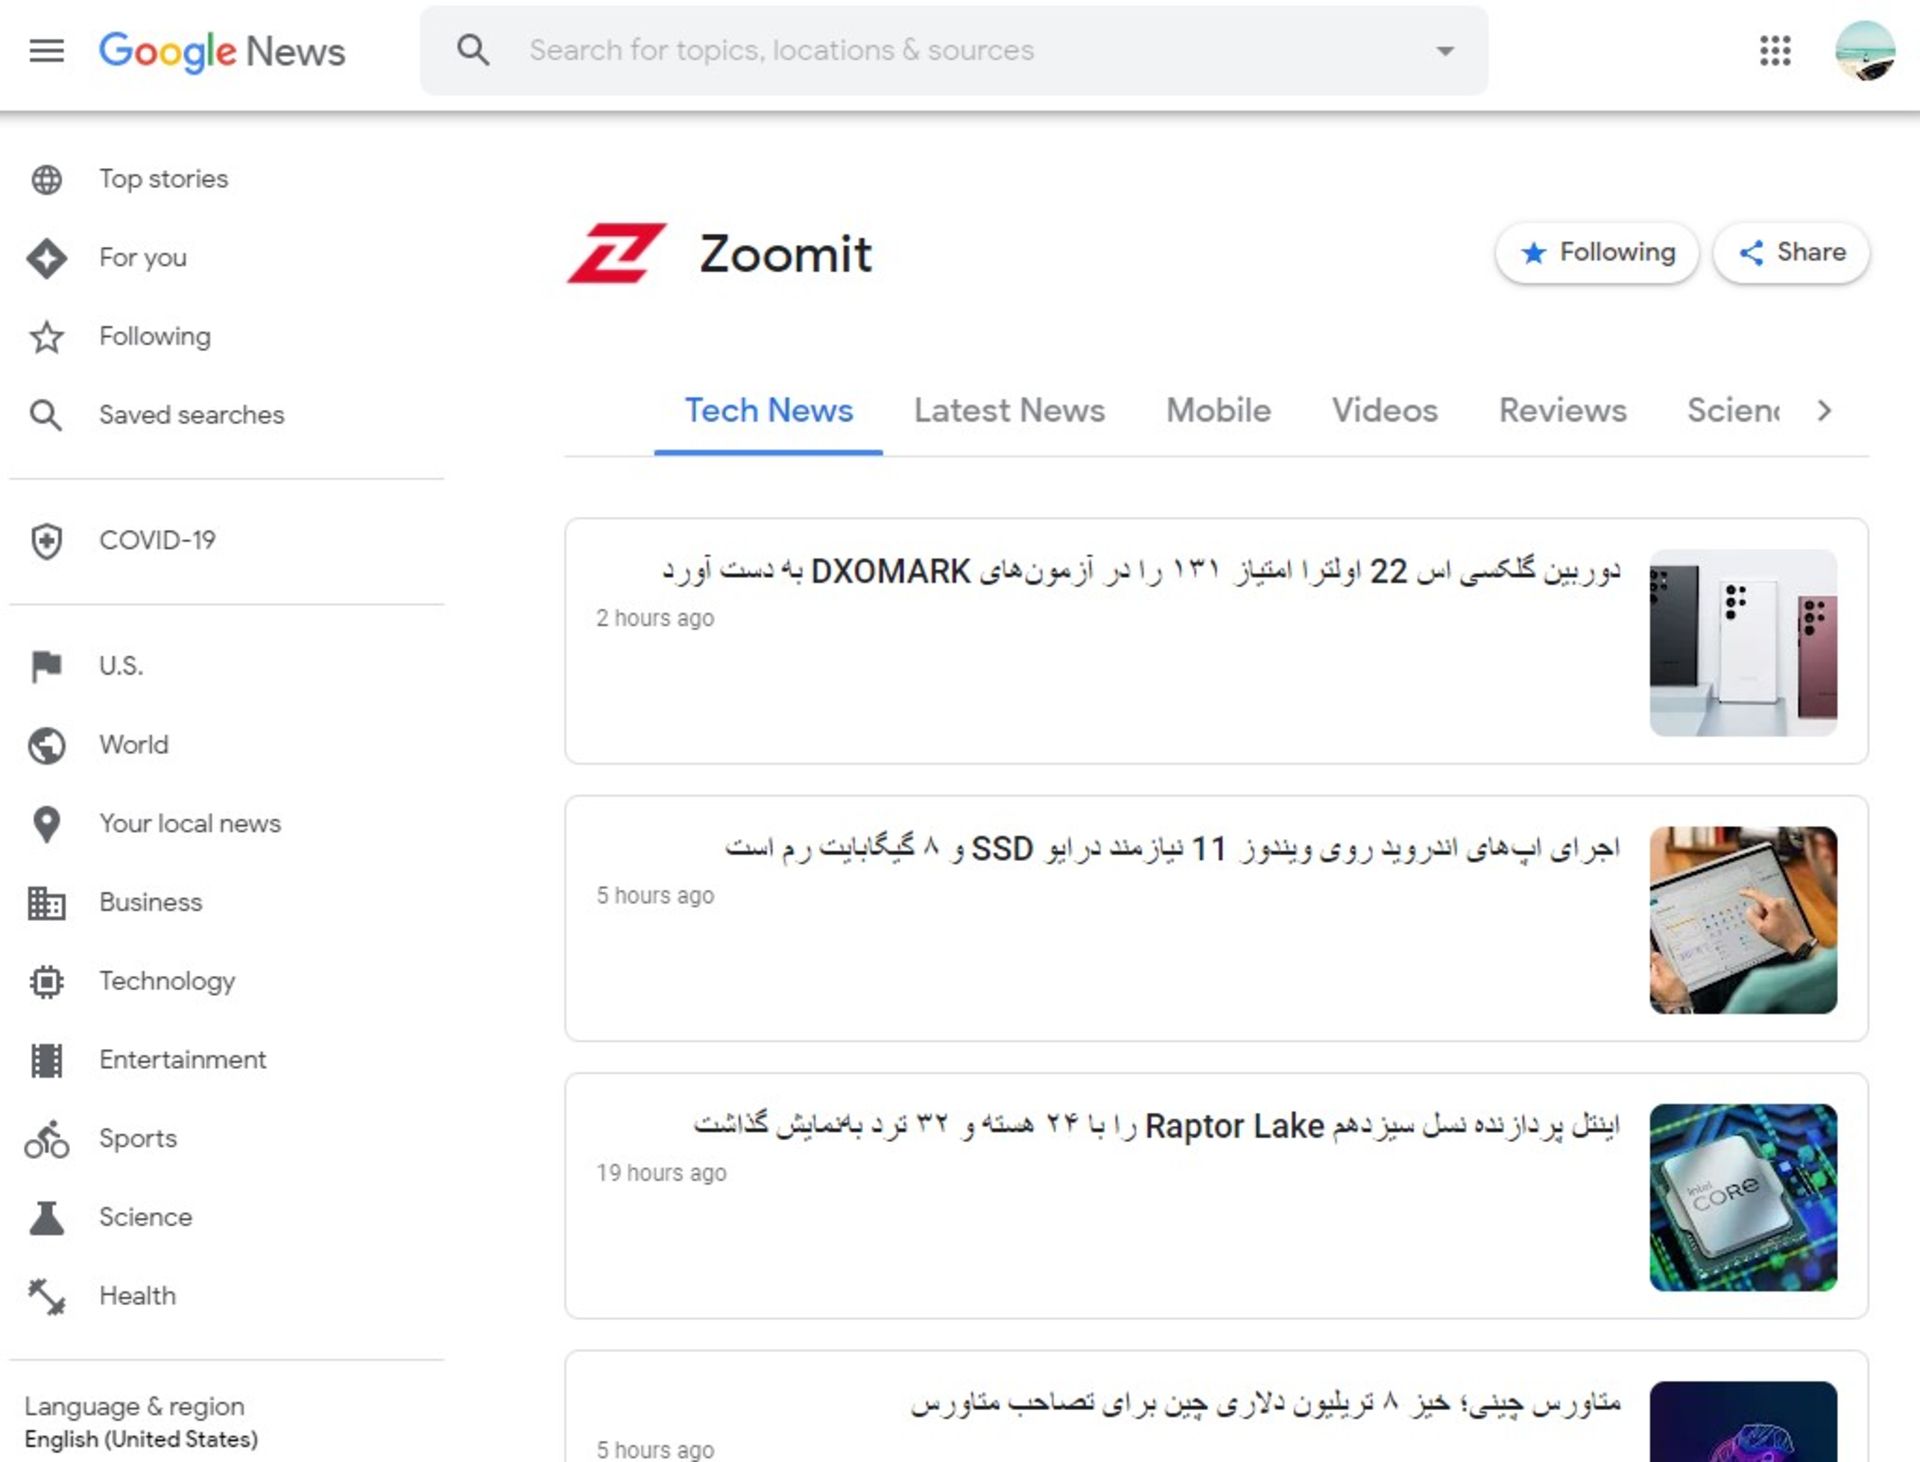The width and height of the screenshot is (1920, 1462).
Task: Open the Chinese metaverse headline
Action: click(1265, 1404)
